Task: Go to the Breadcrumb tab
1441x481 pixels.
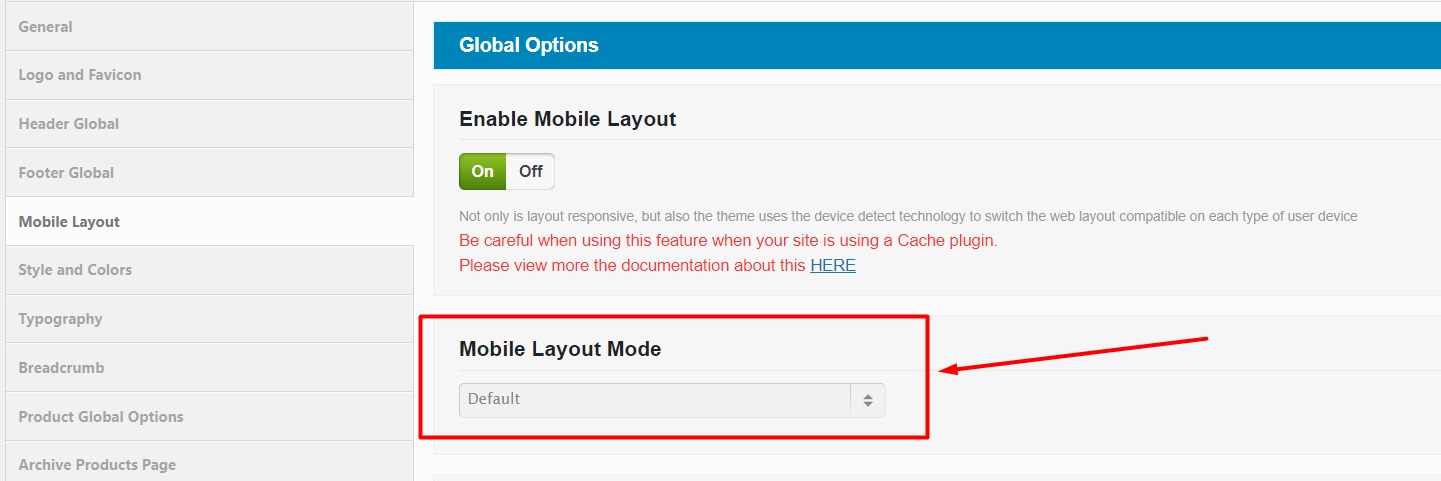Action: 62,368
